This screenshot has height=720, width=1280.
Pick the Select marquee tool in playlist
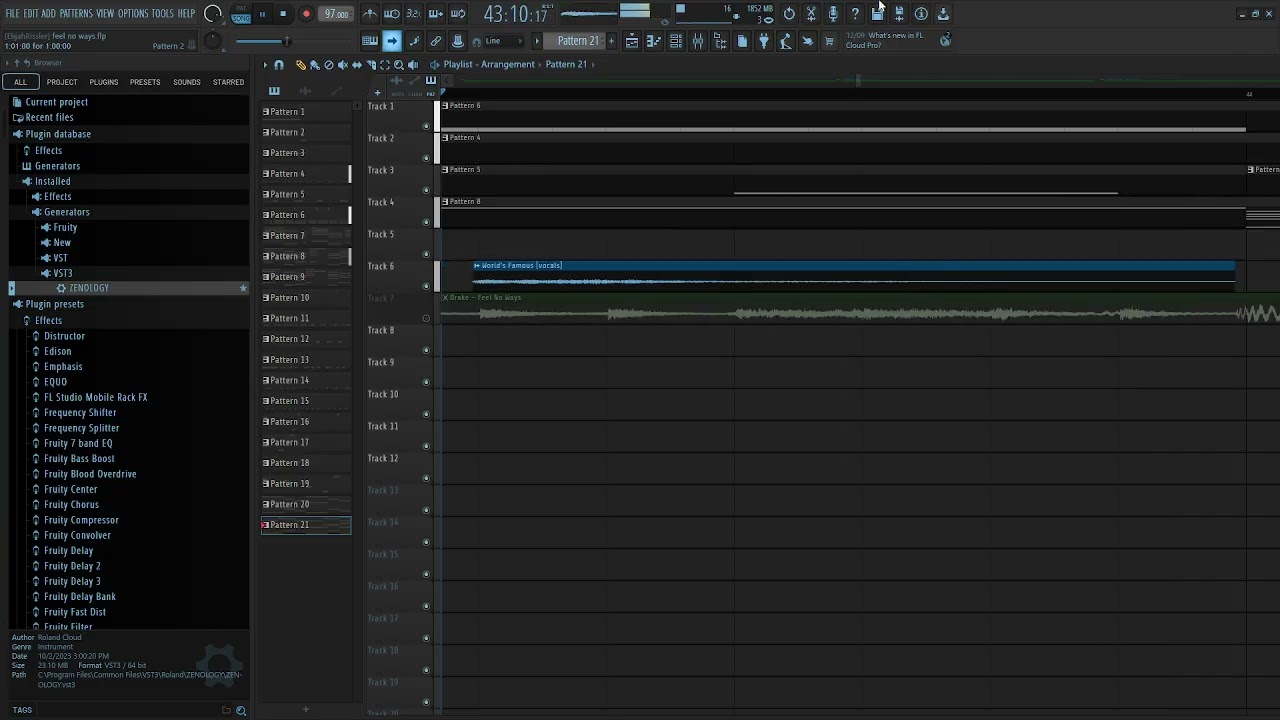pyautogui.click(x=384, y=65)
